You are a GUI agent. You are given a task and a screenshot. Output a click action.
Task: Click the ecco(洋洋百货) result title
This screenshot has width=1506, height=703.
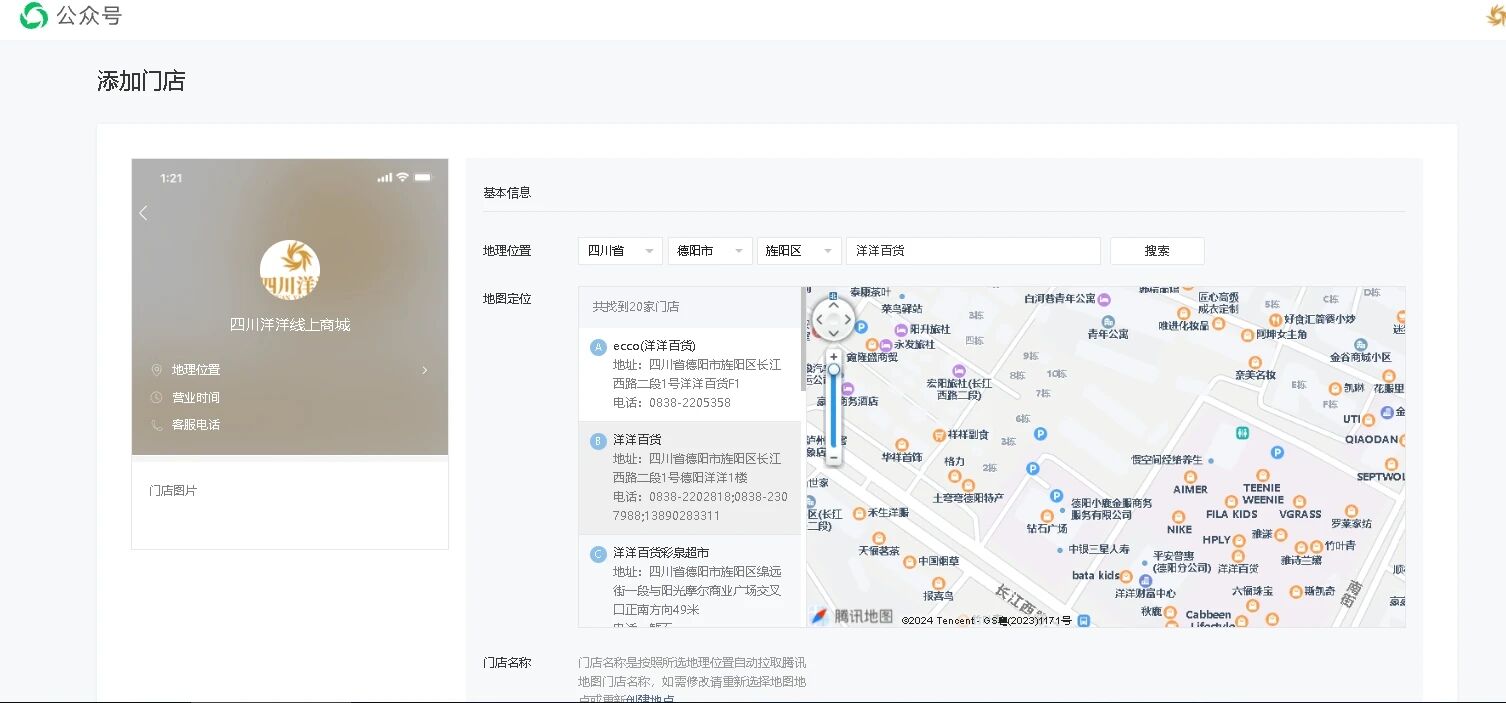(654, 346)
